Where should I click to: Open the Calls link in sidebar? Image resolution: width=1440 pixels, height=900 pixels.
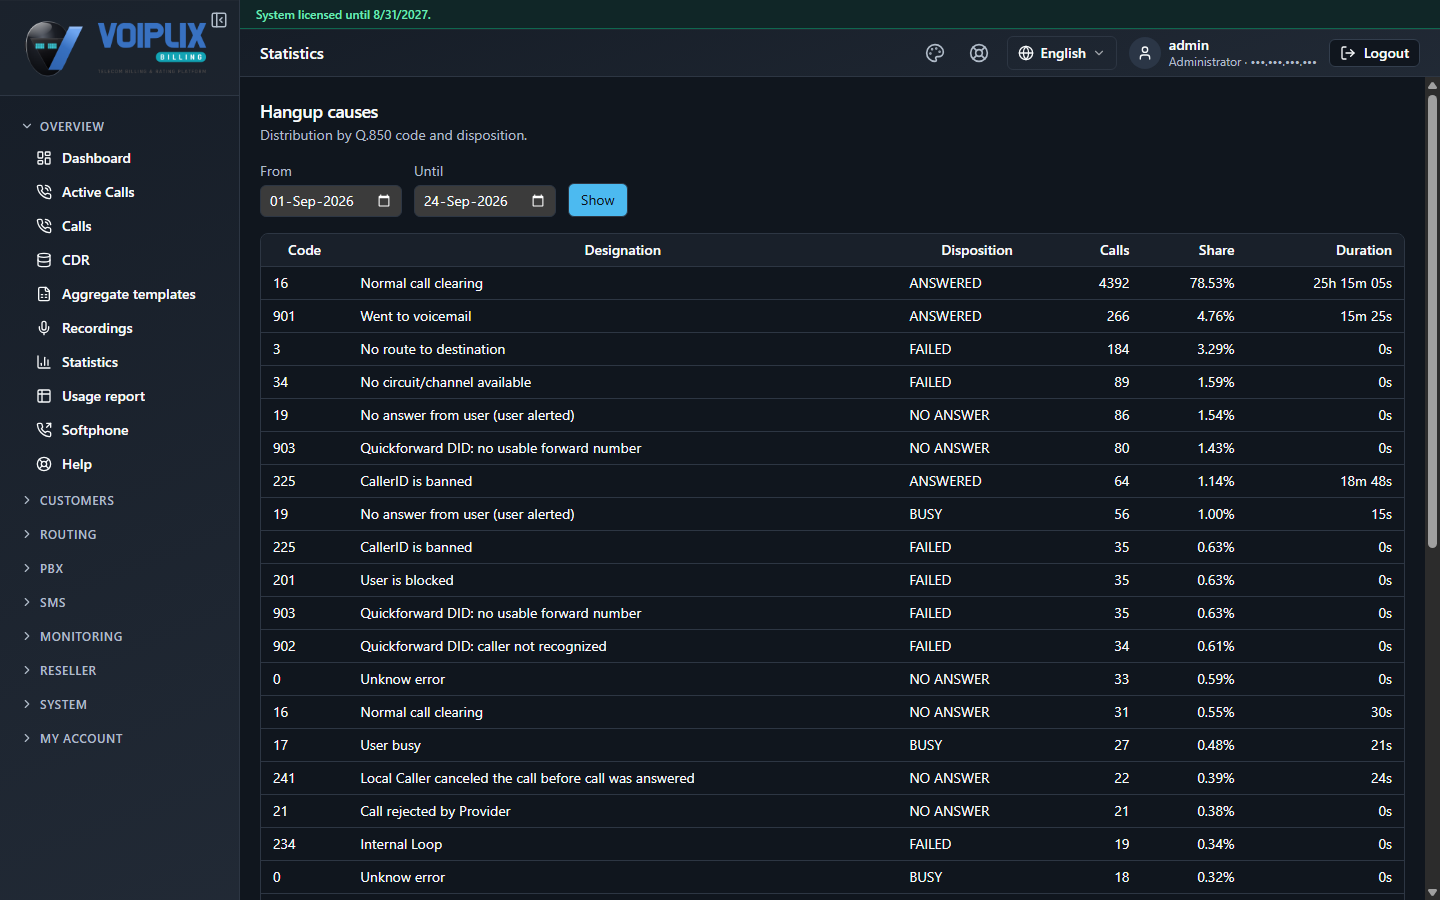click(76, 226)
